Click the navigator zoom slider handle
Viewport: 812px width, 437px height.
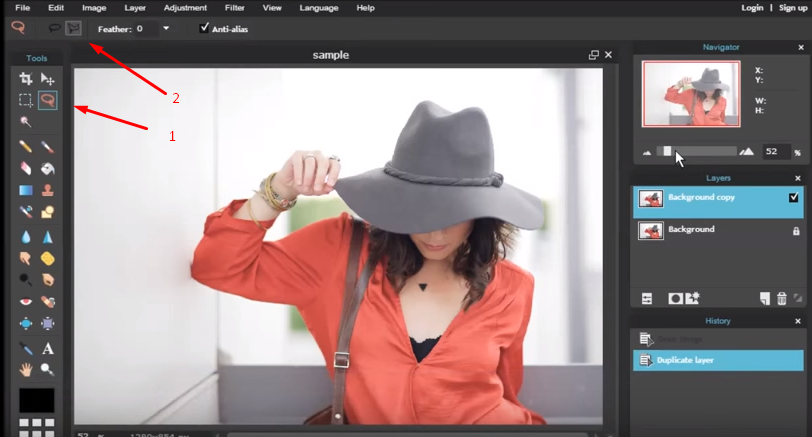[x=668, y=151]
